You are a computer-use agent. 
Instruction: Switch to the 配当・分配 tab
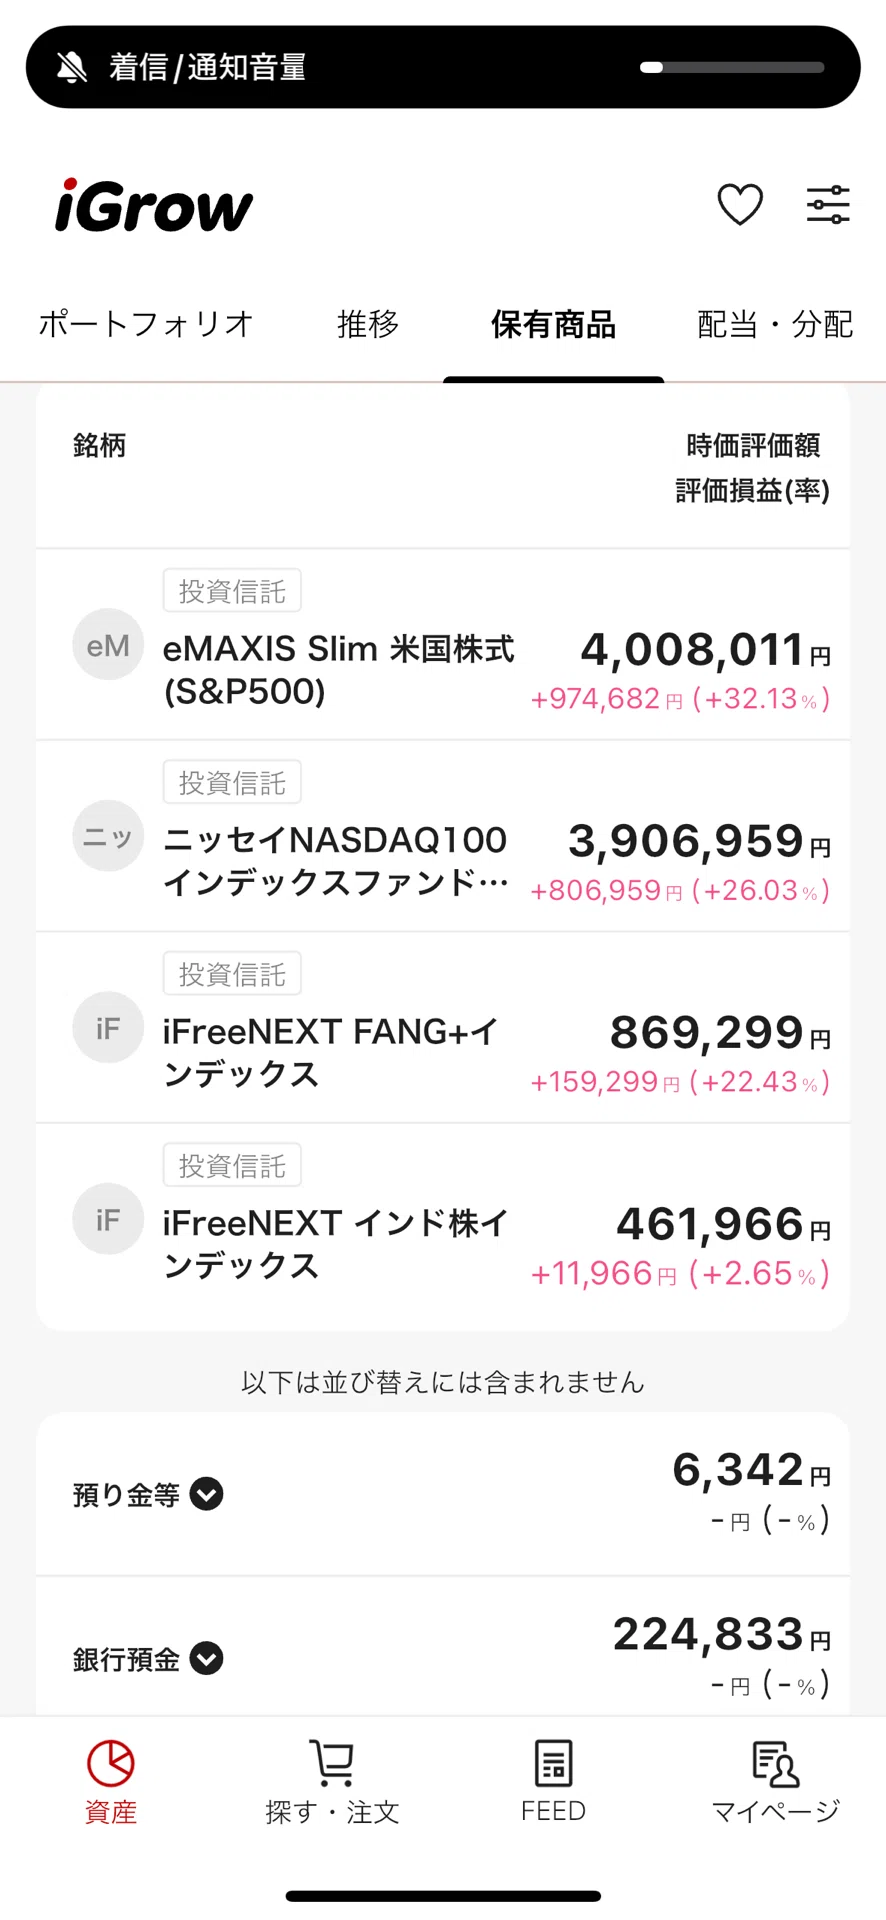775,324
